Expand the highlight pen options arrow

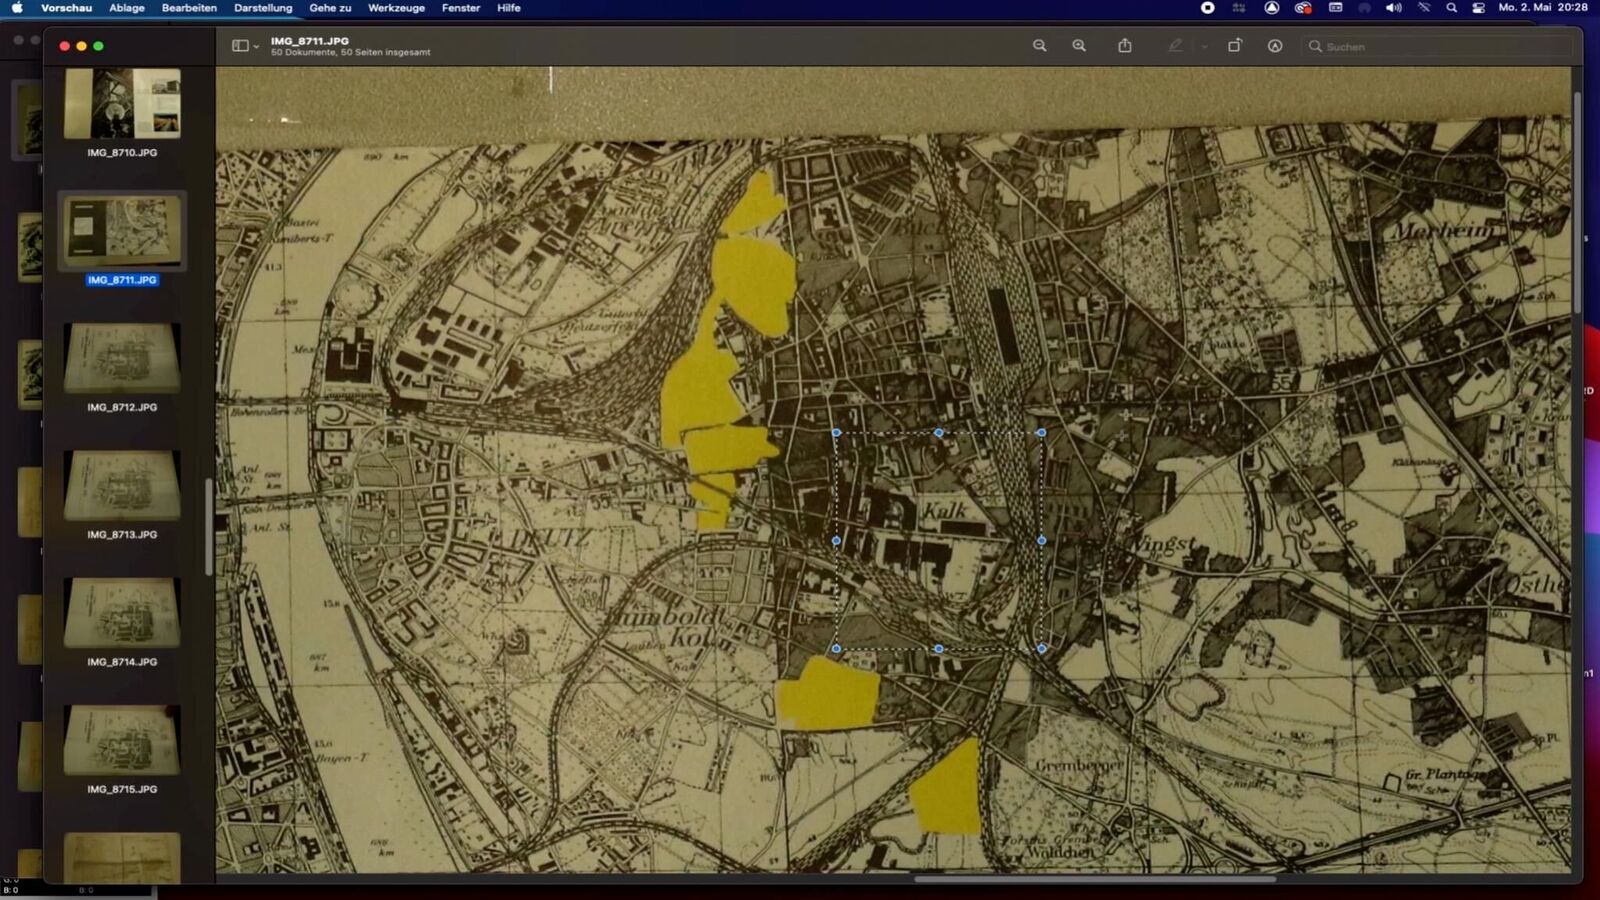pos(1204,47)
